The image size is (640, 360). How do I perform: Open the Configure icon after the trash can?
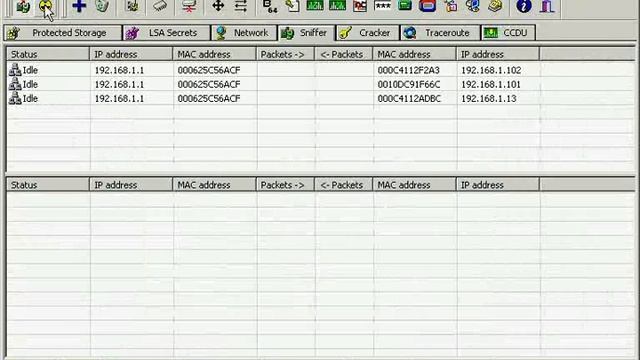[132, 6]
